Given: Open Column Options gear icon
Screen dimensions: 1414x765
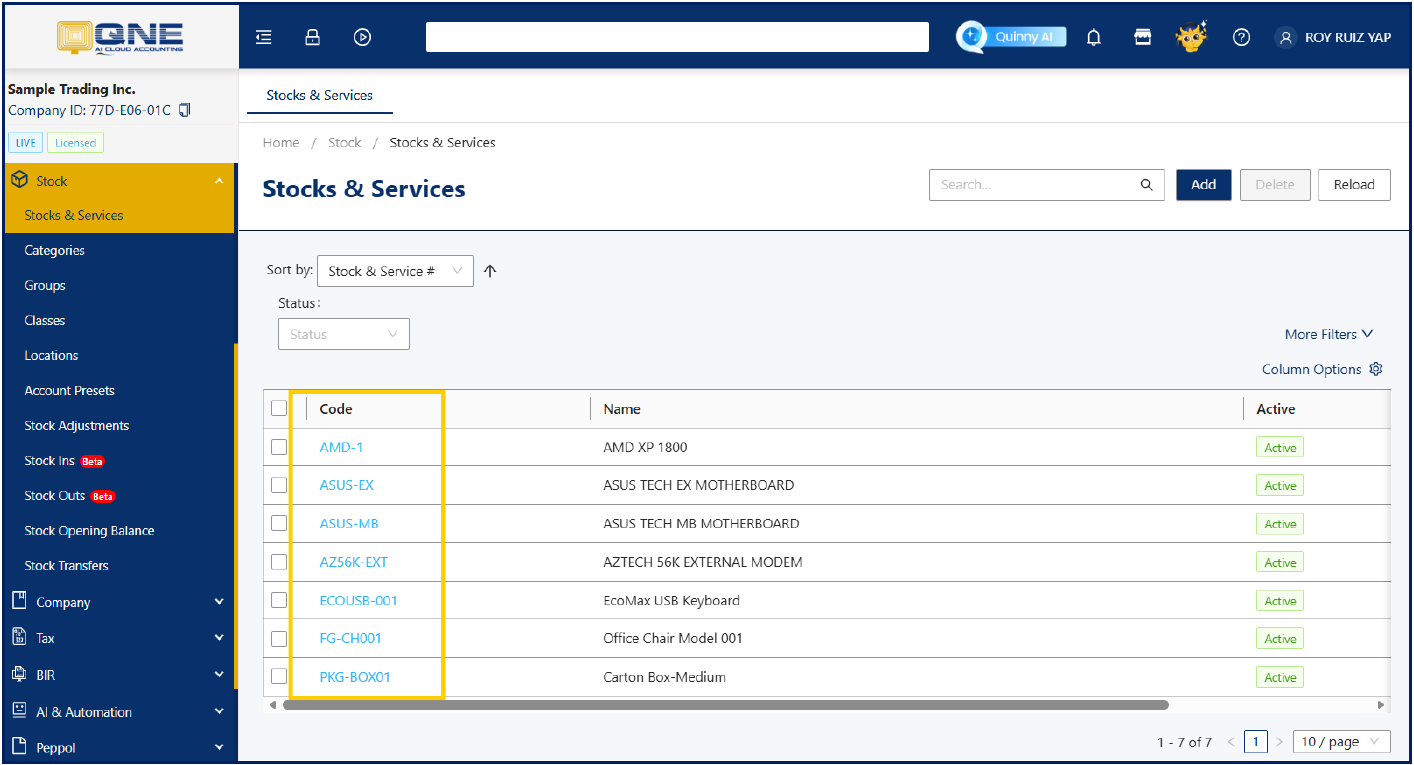Looking at the screenshot, I should coord(1376,369).
